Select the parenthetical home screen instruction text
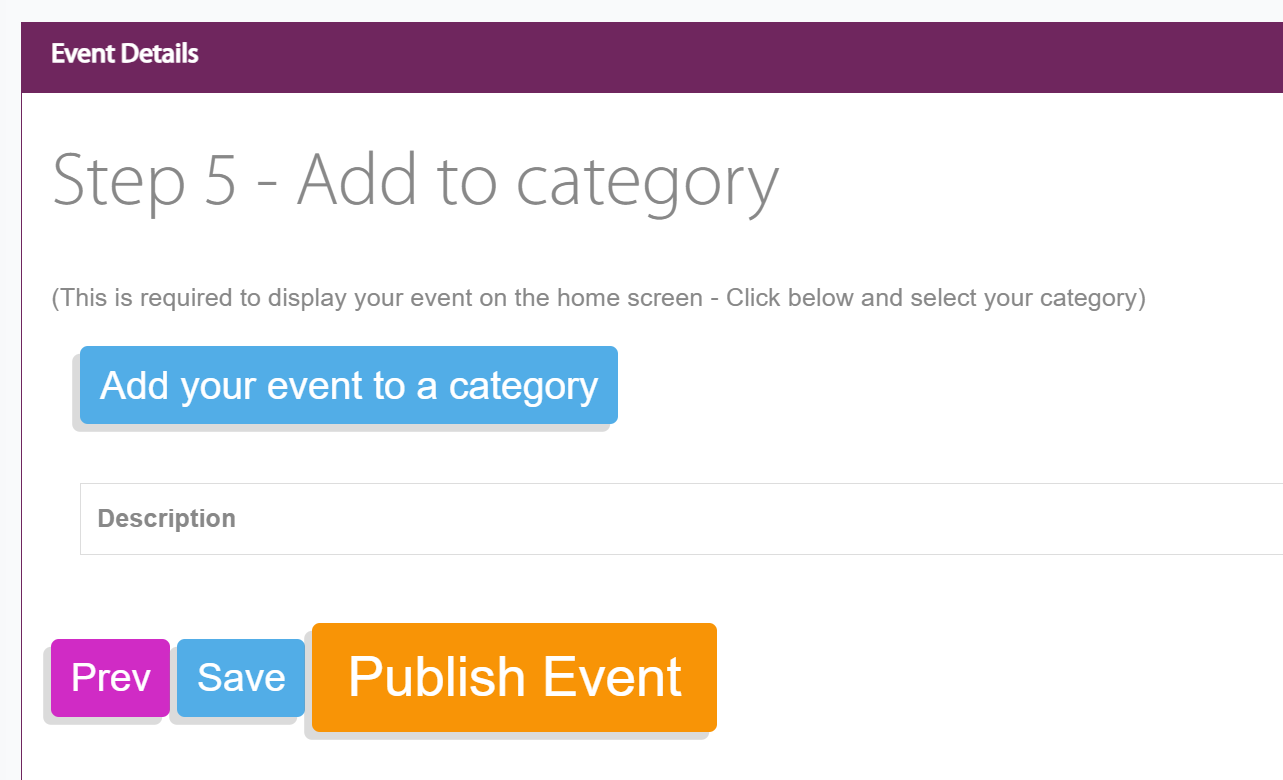The height and width of the screenshot is (780, 1283). 598,298
